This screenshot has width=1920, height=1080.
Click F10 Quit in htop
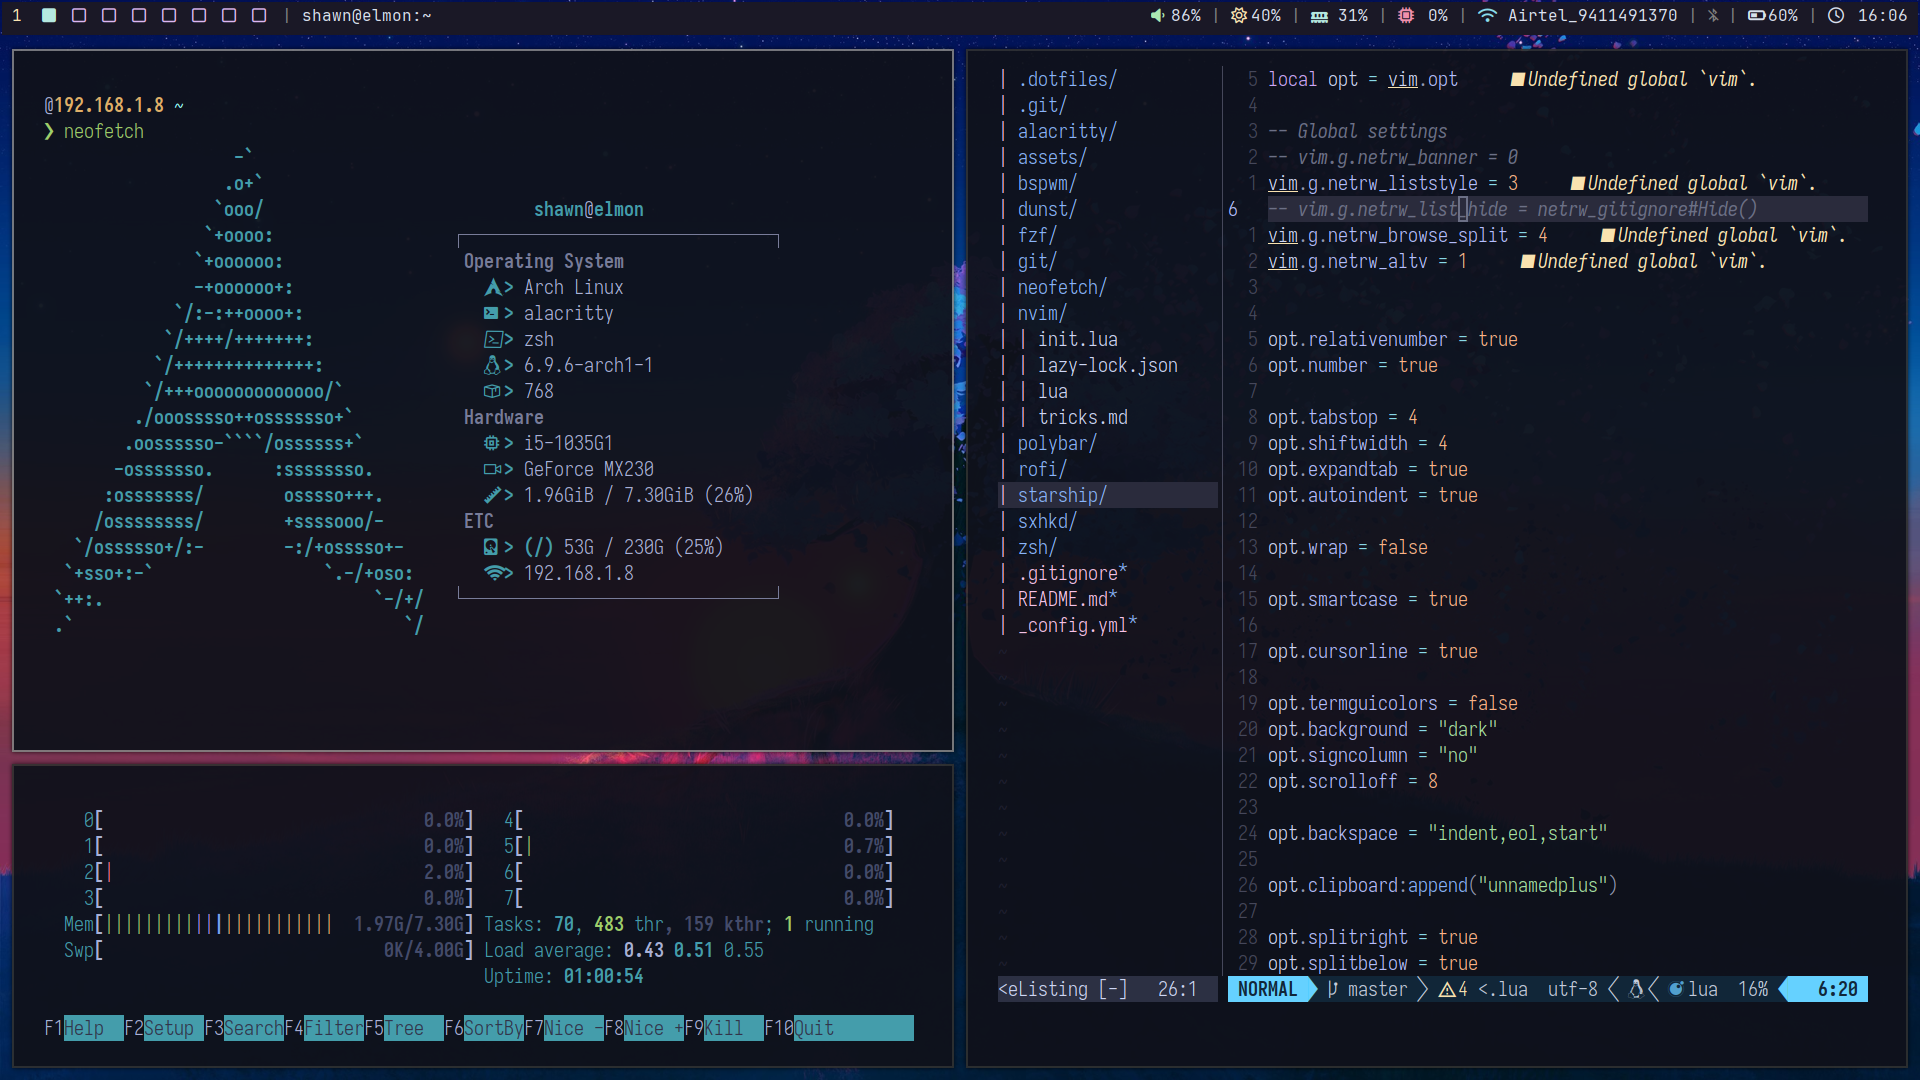click(x=839, y=1028)
